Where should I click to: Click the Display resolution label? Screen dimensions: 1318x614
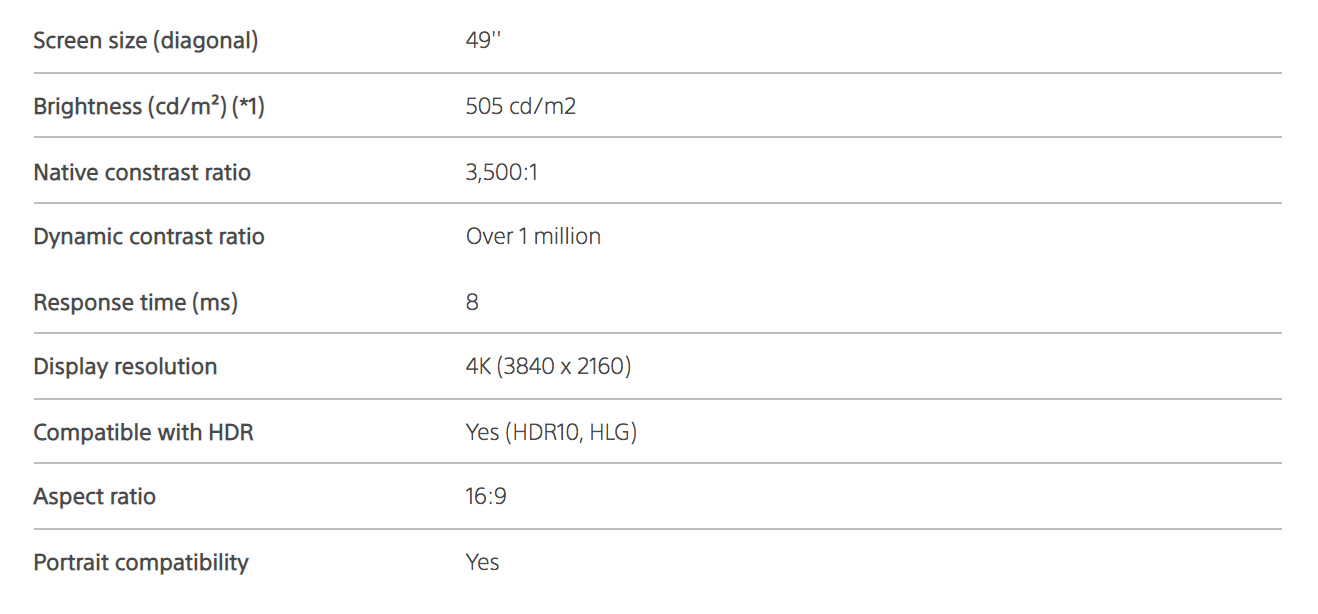pyautogui.click(x=125, y=367)
